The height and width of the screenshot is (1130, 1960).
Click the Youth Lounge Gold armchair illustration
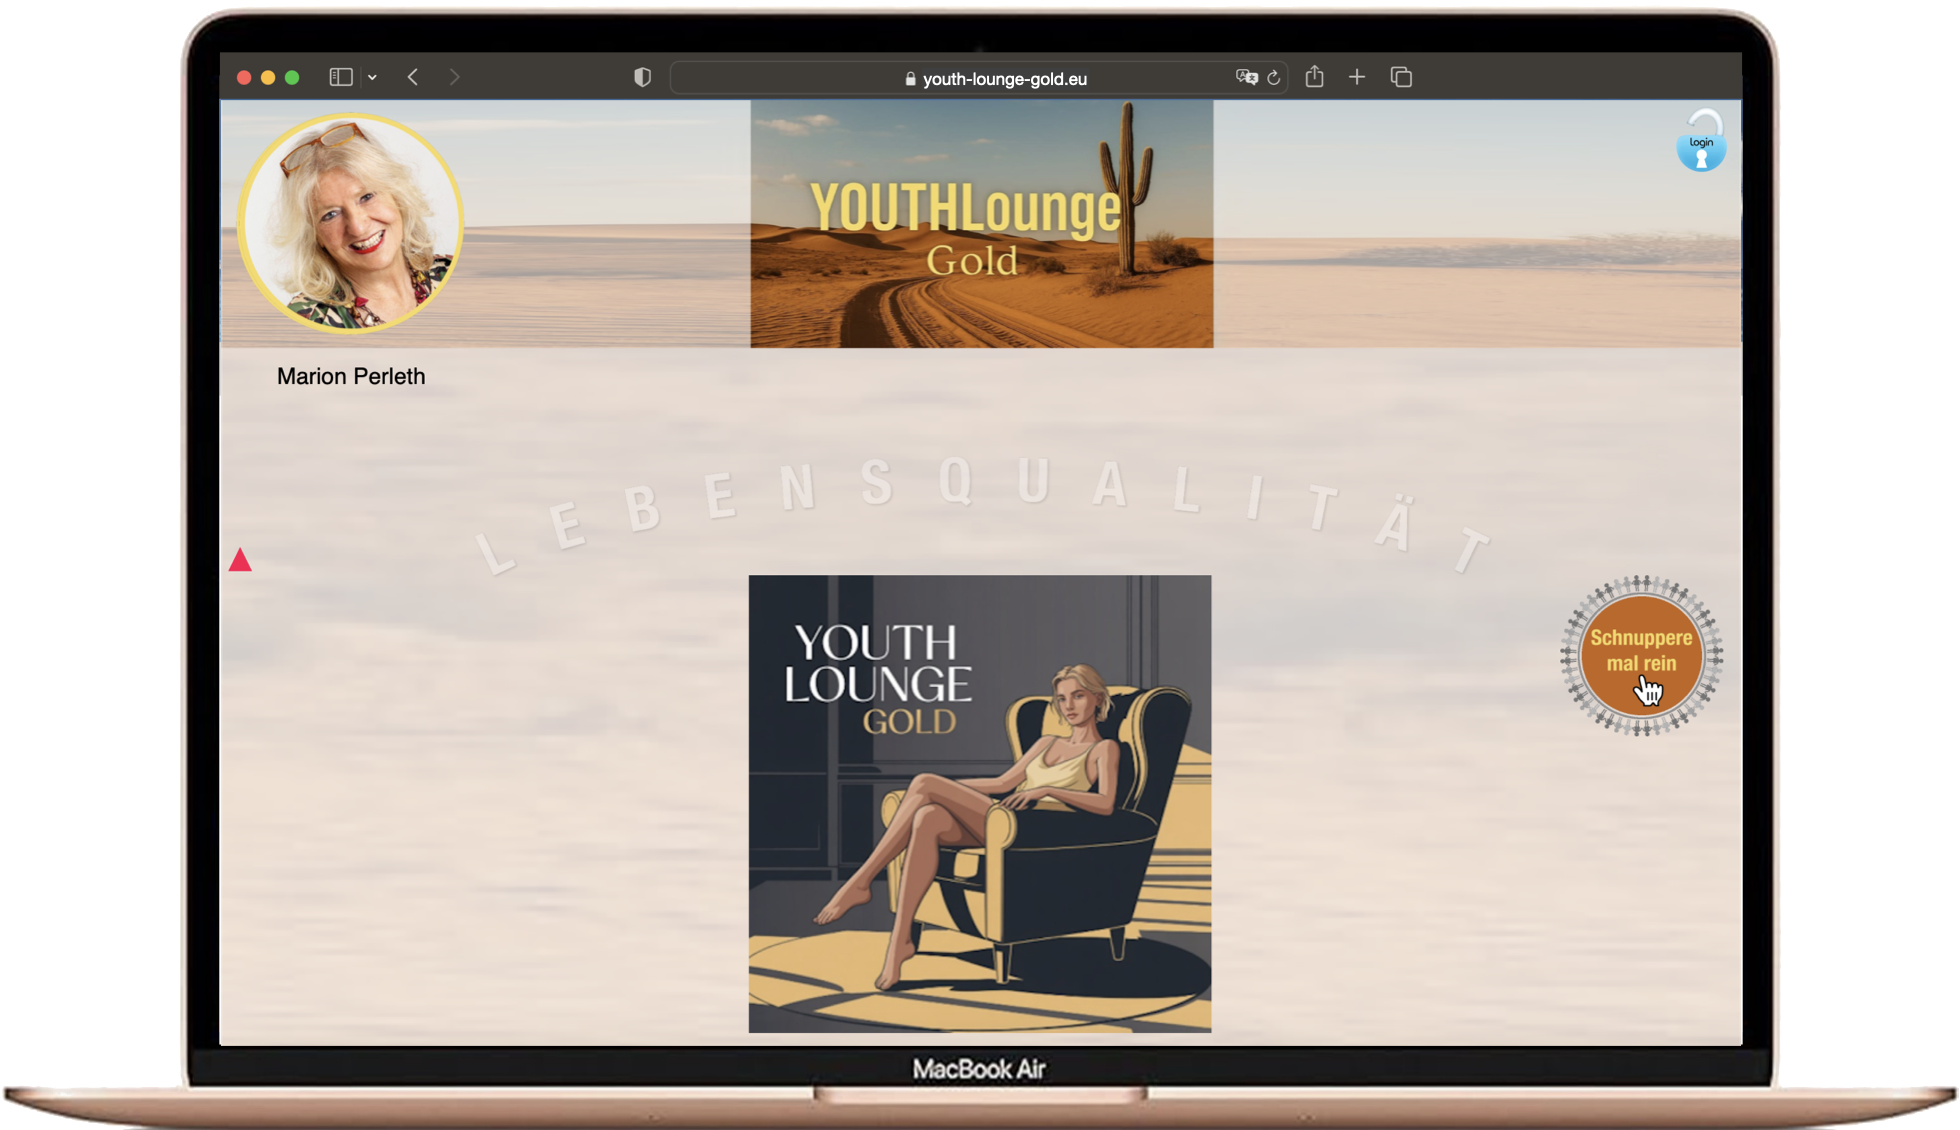tap(980, 803)
